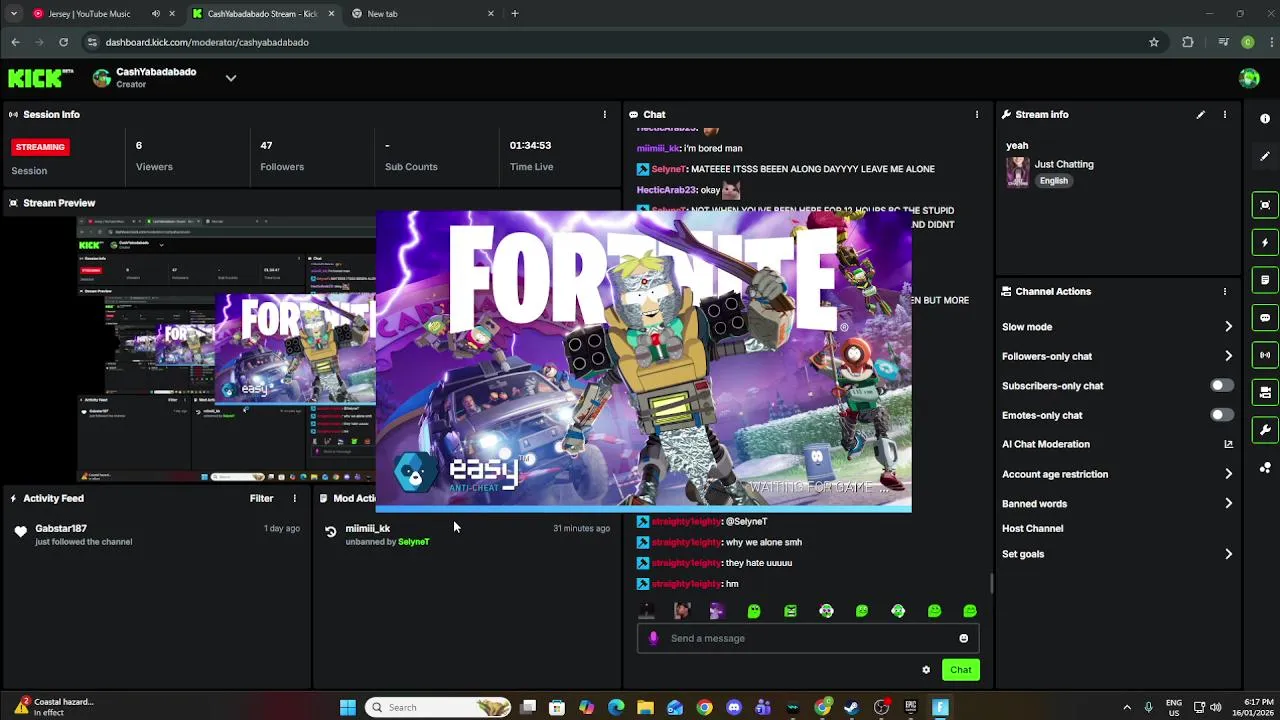Click the Send a message input field
Viewport: 1280px width, 720px height.
808,638
